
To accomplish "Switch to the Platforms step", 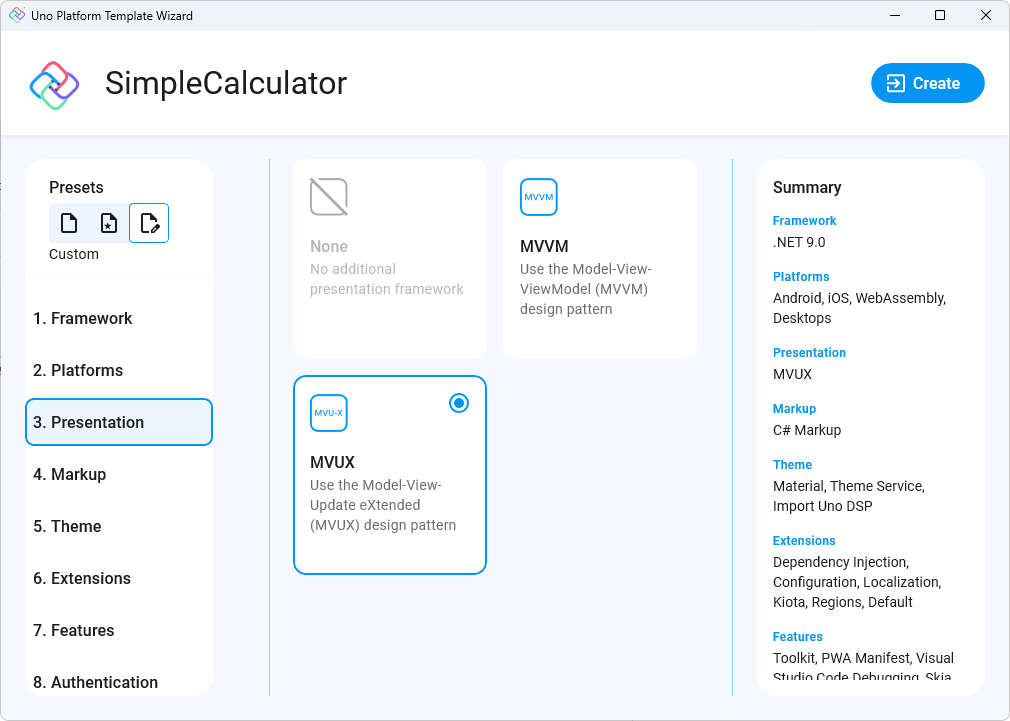I will pyautogui.click(x=119, y=370).
